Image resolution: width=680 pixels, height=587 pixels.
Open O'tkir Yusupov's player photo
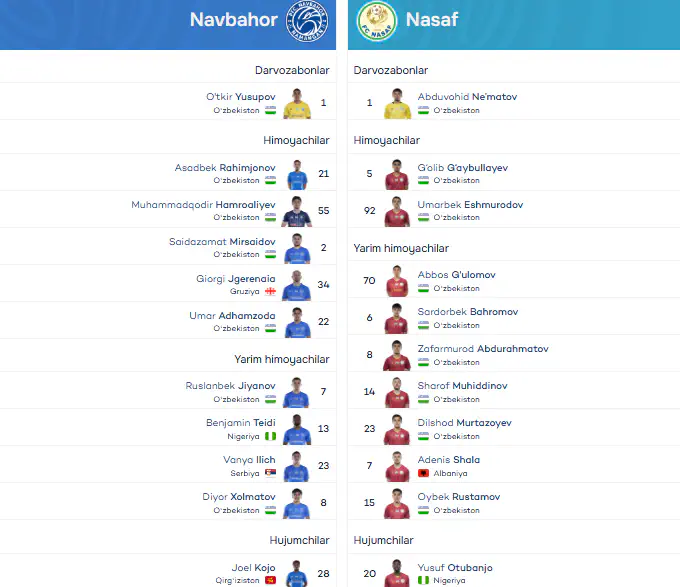click(297, 103)
